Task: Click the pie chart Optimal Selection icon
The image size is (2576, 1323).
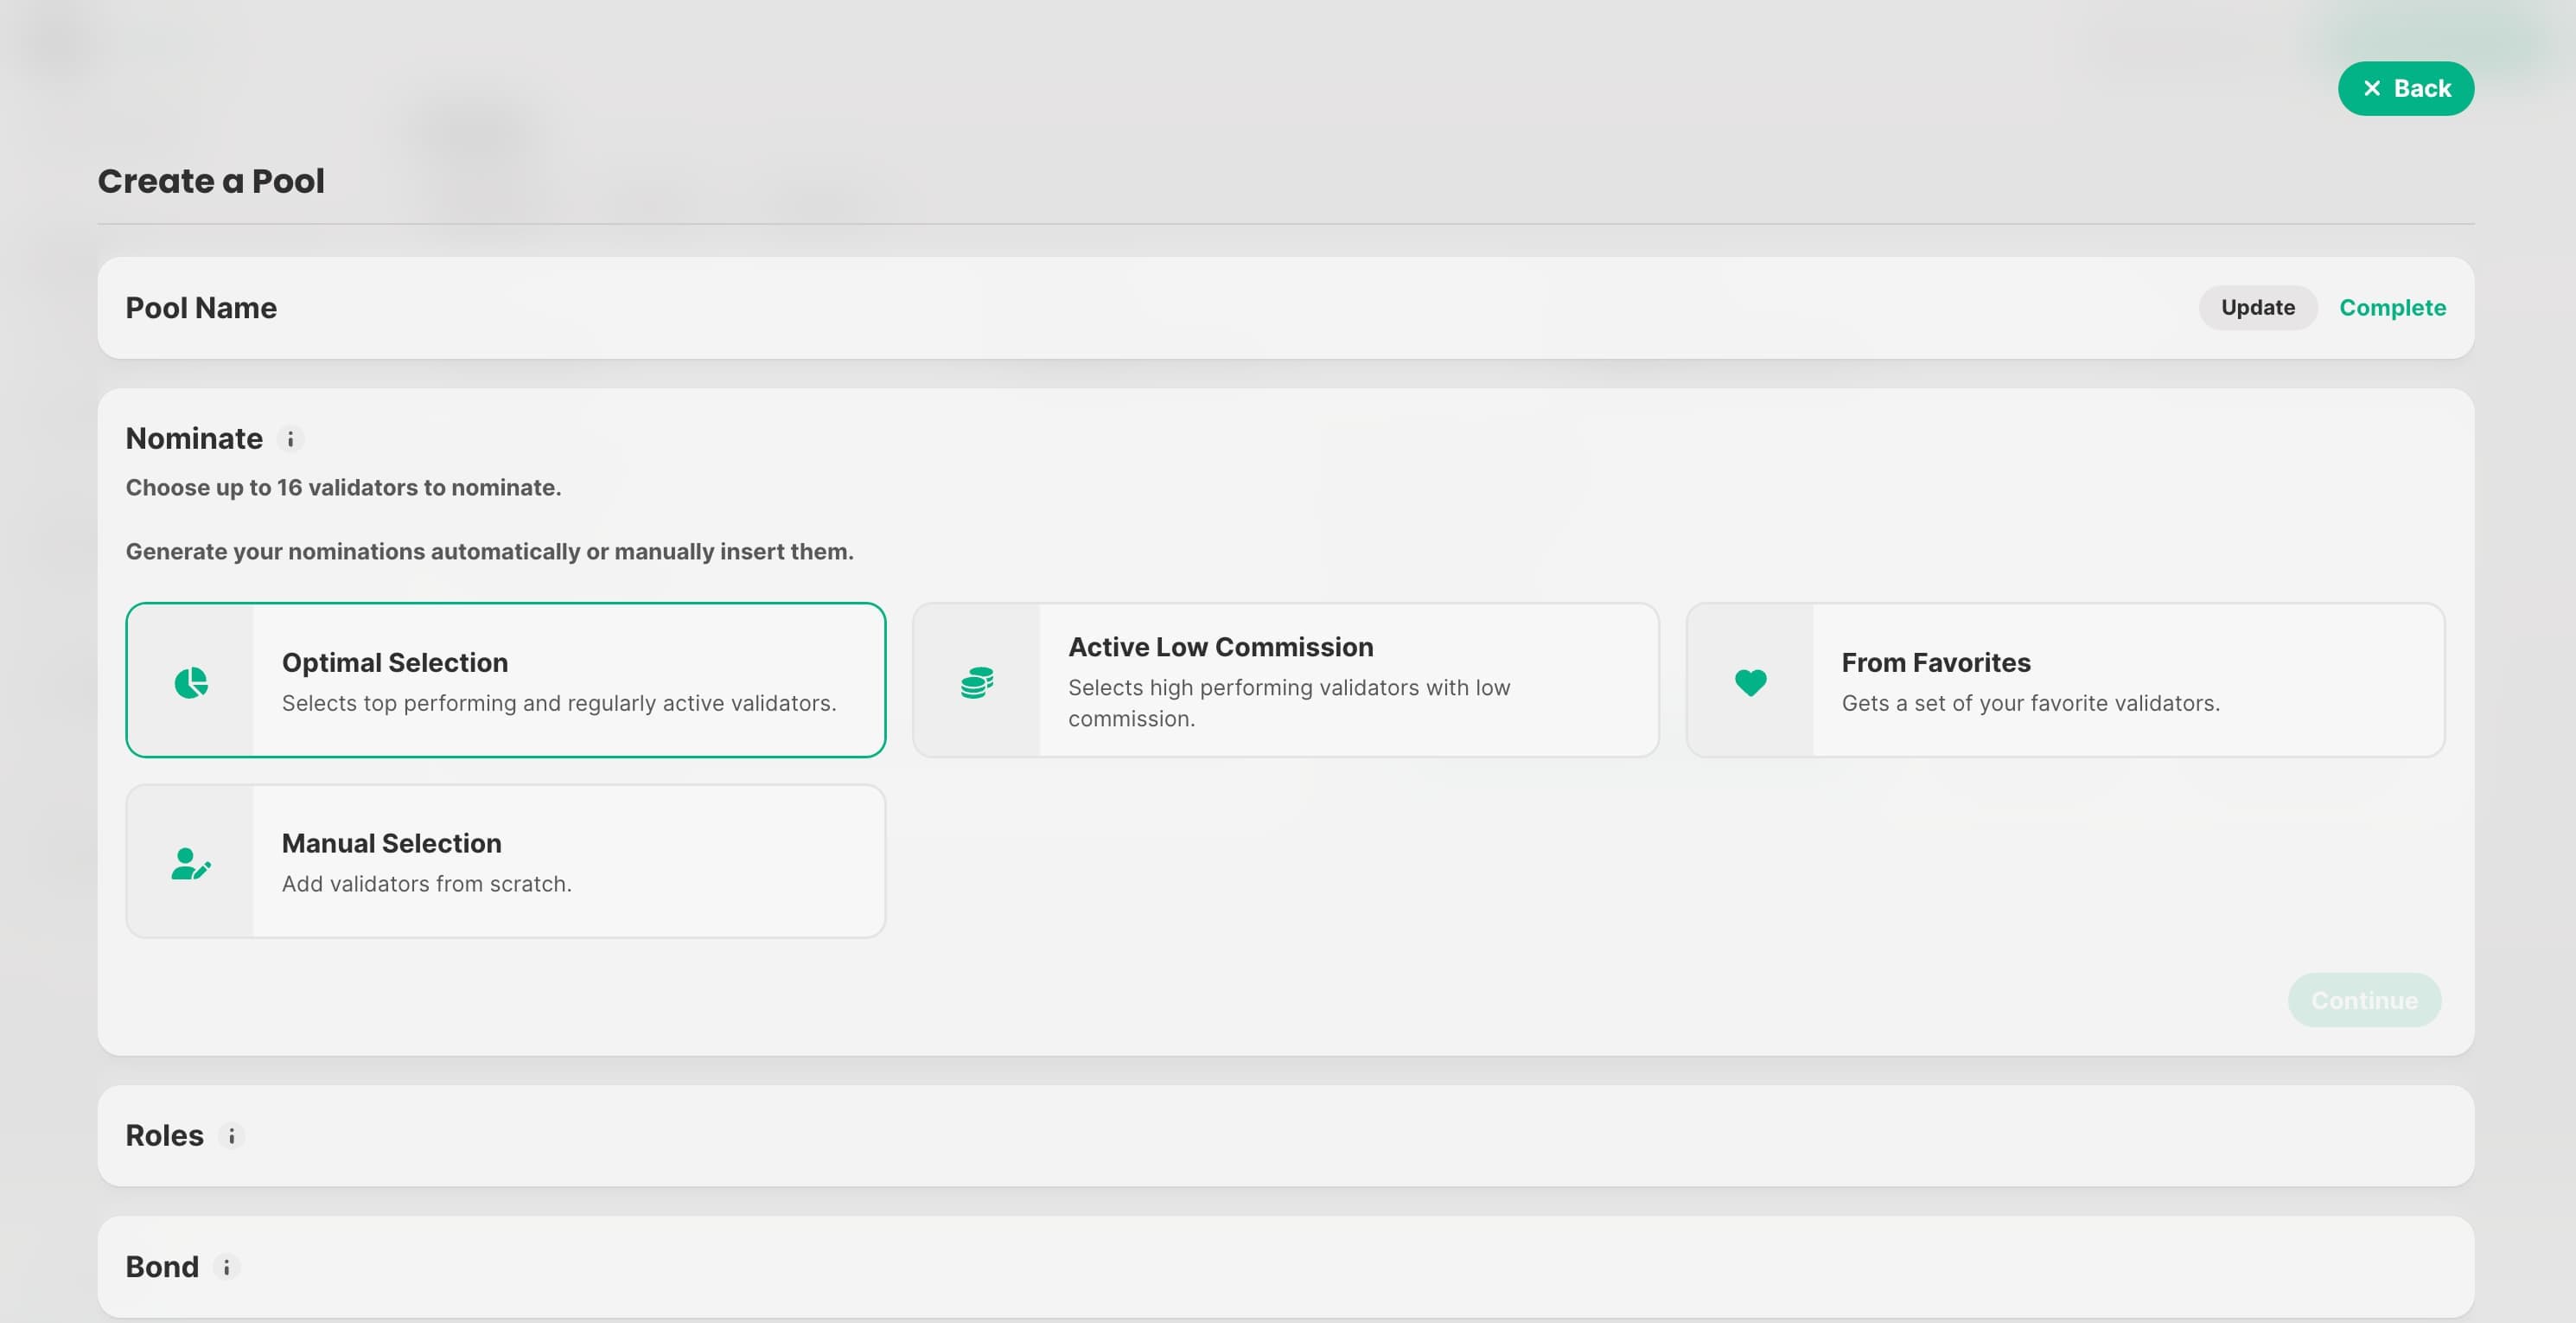Action: click(x=191, y=682)
